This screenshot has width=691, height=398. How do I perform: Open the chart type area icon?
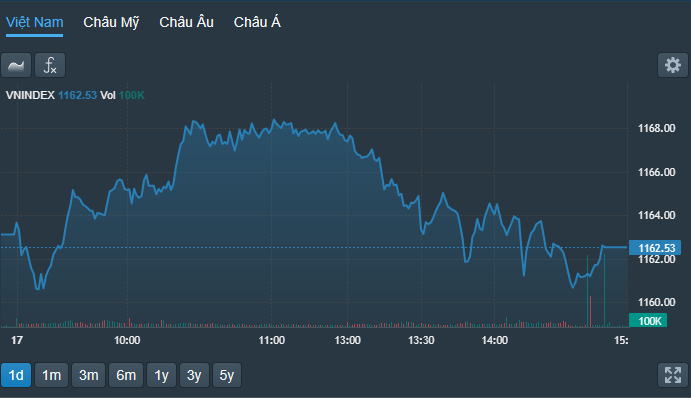(x=16, y=65)
